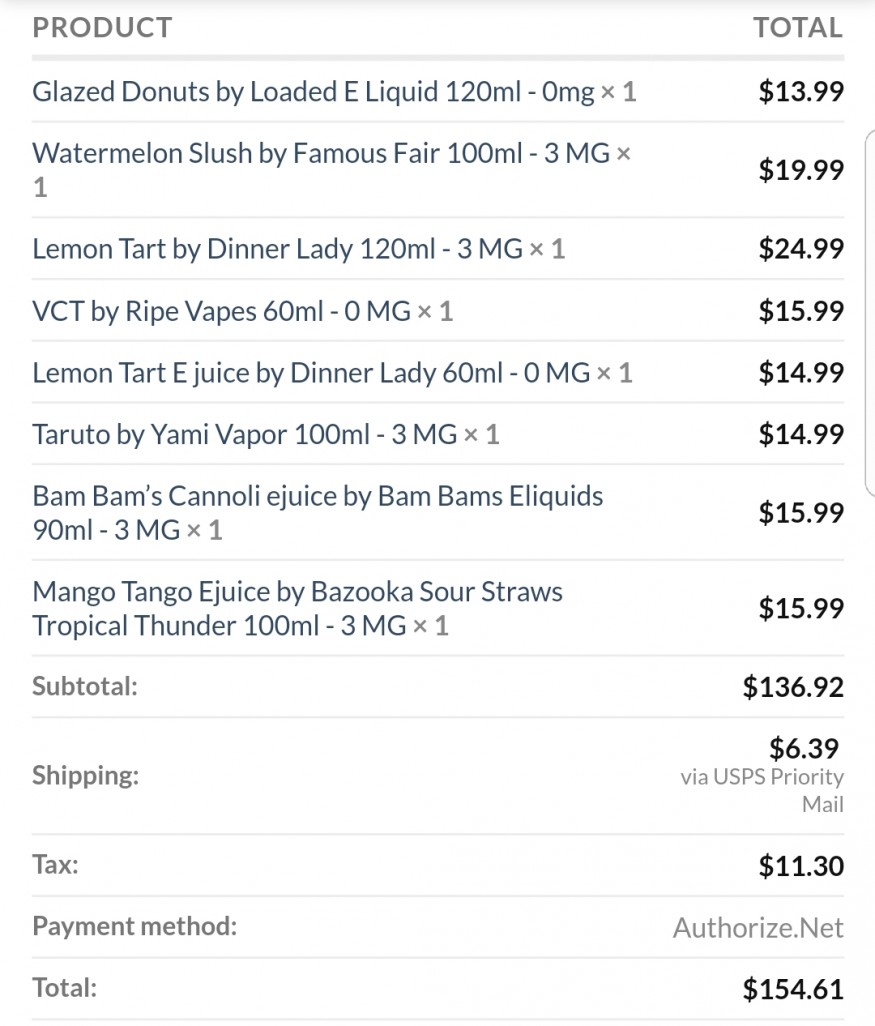The image size is (875, 1026).
Task: Open the VCT by Ripe Vapes product
Action: pyautogui.click(x=221, y=311)
